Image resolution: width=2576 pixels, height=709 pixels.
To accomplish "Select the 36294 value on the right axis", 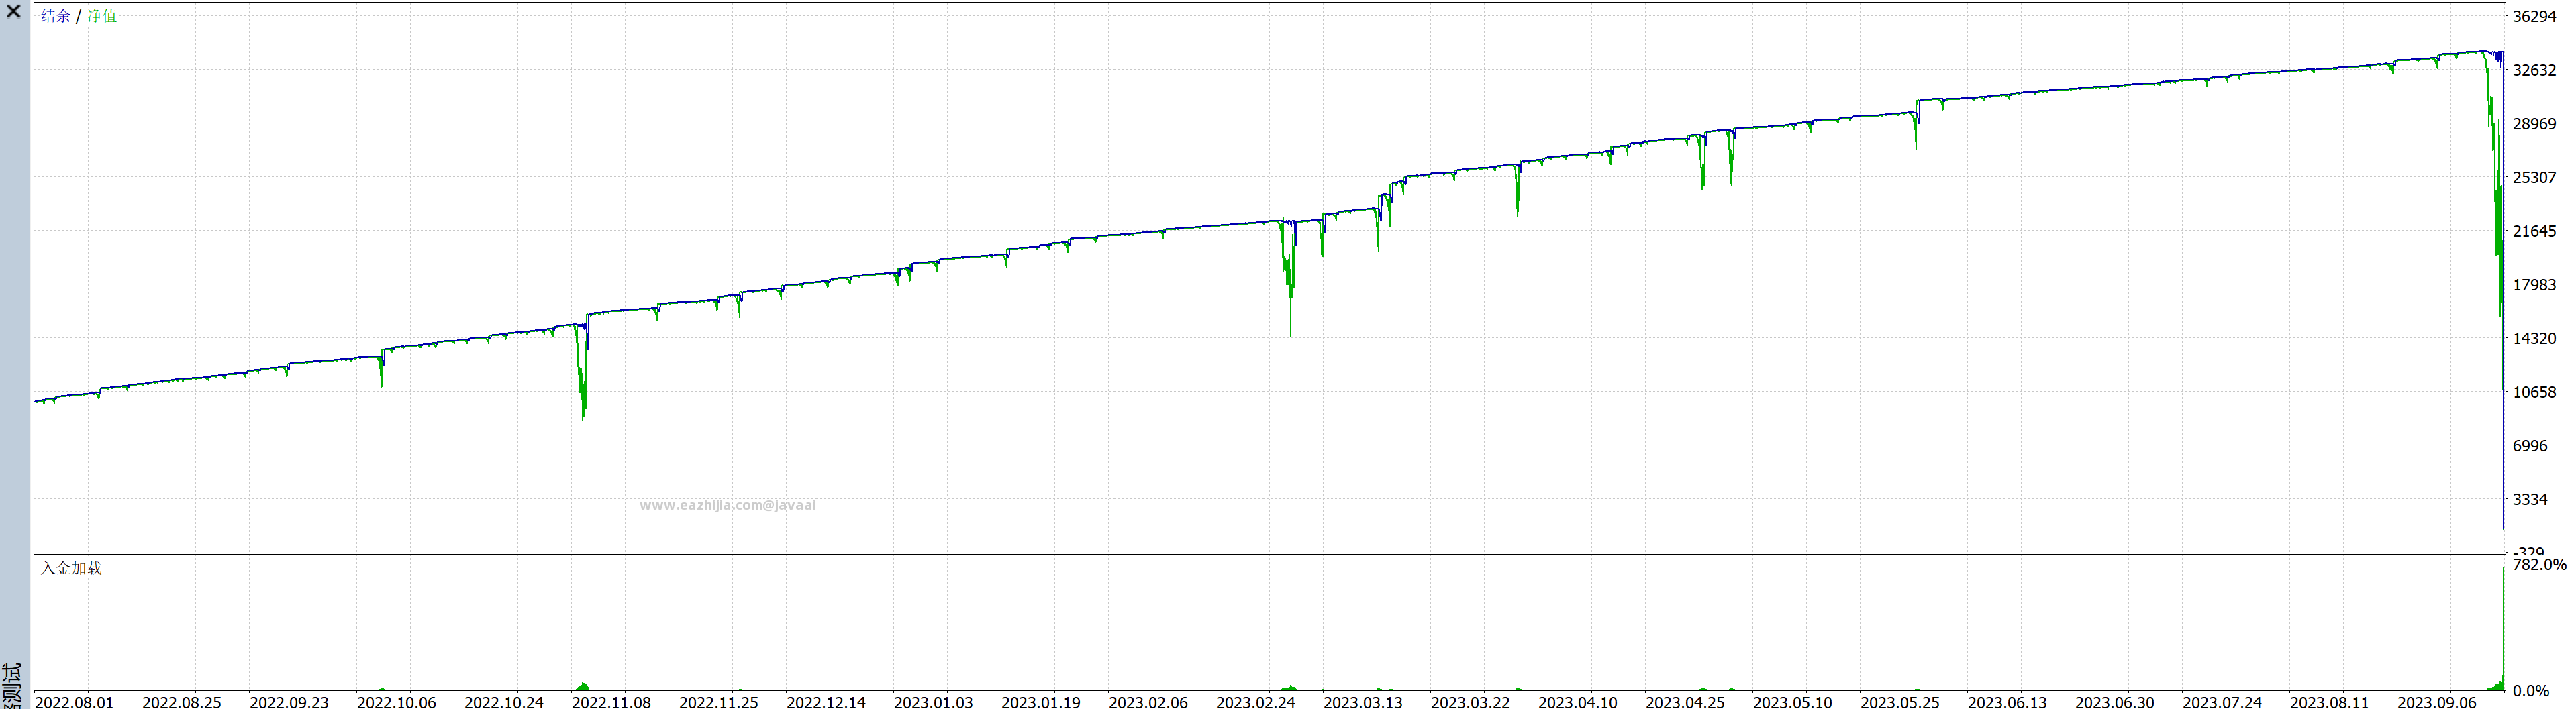I will click(x=2534, y=17).
